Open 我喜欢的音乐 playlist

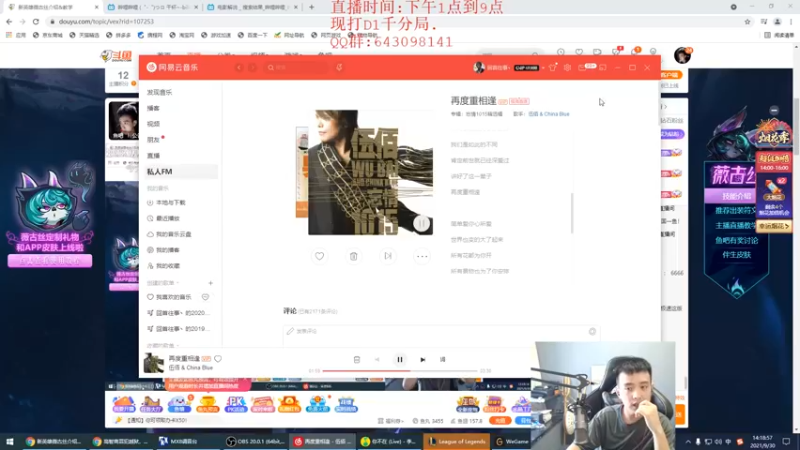(173, 297)
